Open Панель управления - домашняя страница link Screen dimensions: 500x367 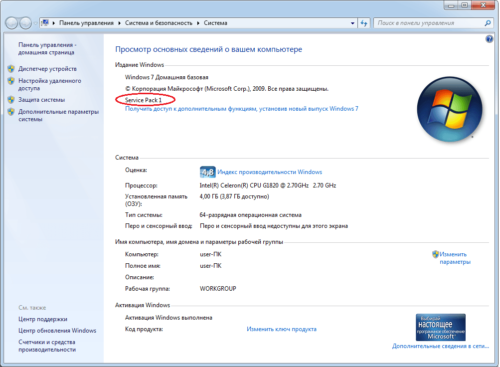point(47,49)
